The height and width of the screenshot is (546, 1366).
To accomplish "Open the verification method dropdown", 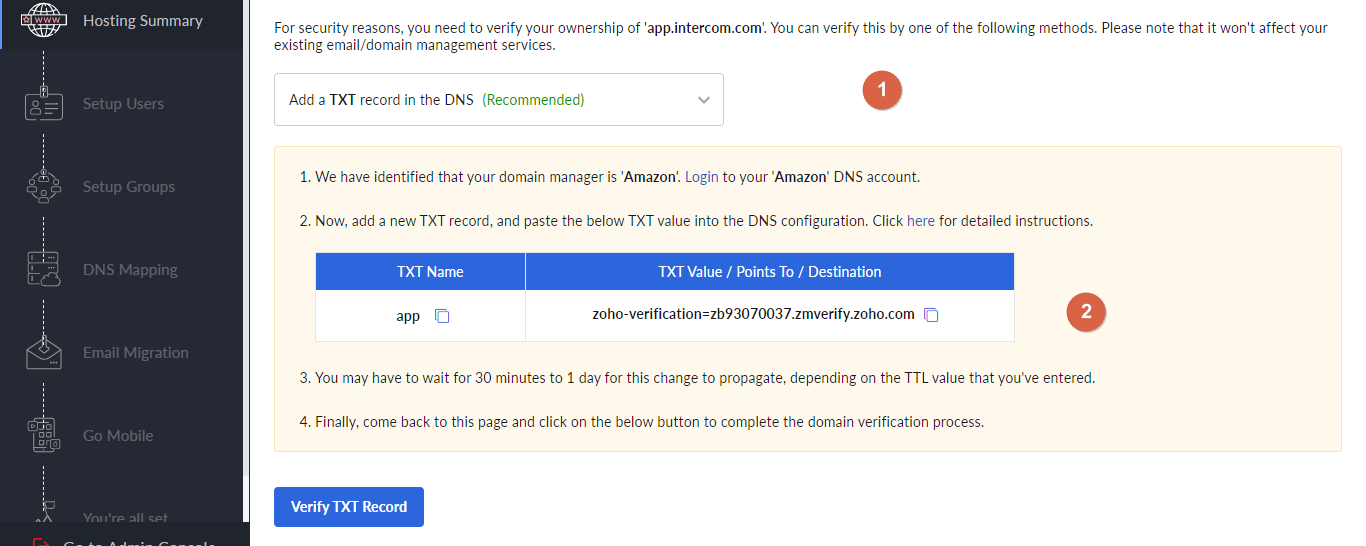I will pos(498,99).
